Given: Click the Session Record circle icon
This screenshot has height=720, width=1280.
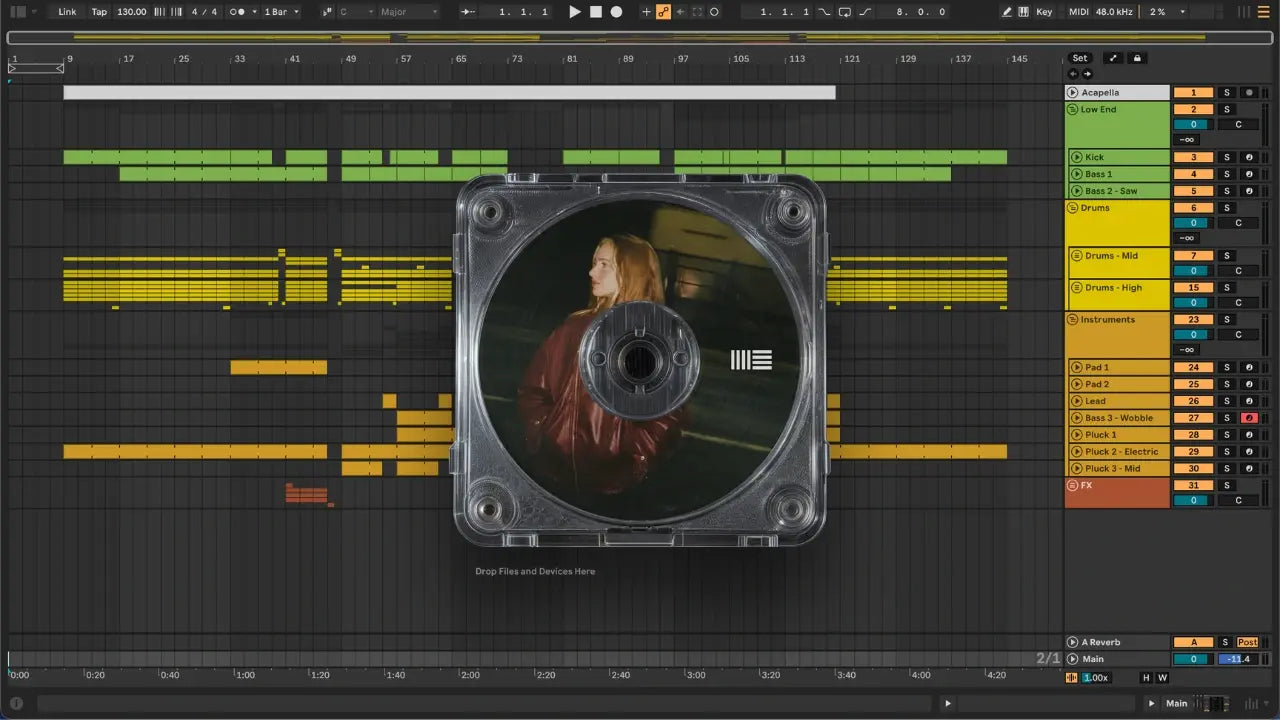Looking at the screenshot, I should (714, 12).
